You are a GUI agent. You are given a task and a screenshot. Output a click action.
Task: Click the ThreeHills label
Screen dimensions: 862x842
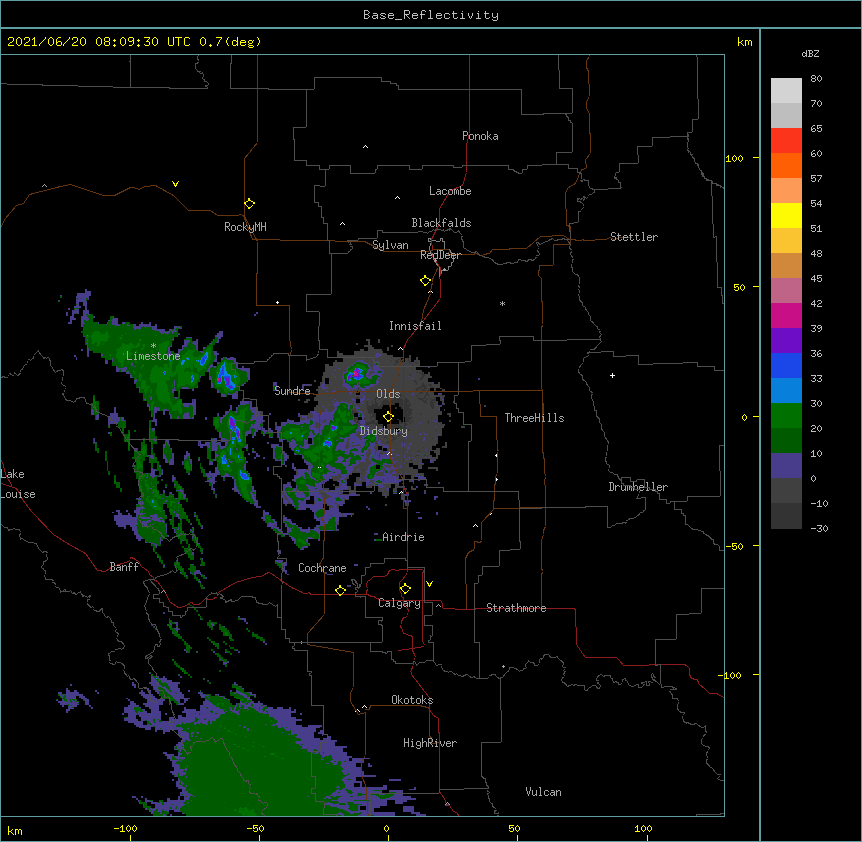pyautogui.click(x=534, y=418)
